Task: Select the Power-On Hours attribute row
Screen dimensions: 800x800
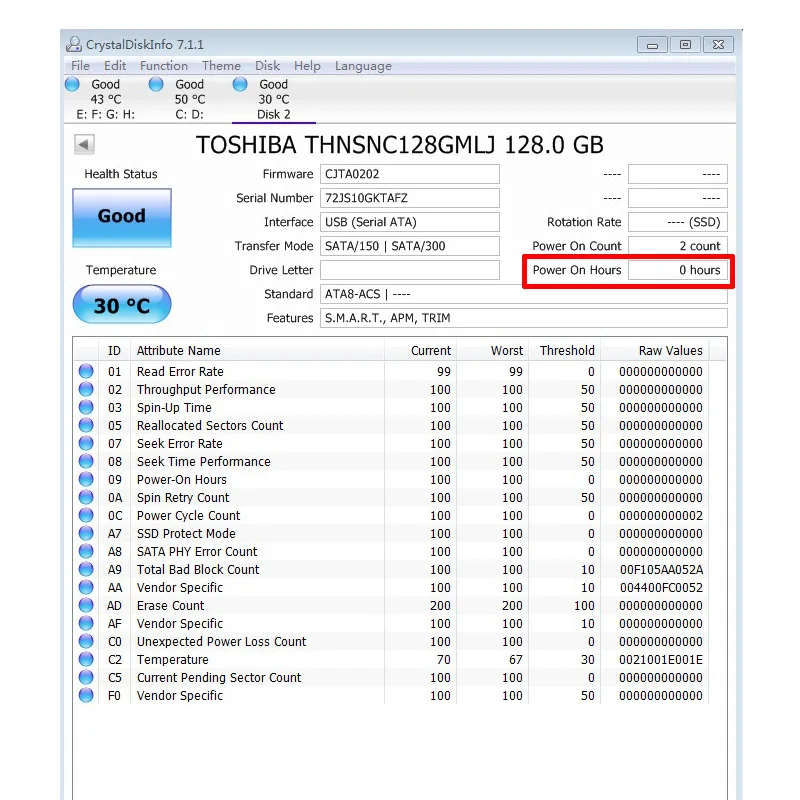Action: click(181, 480)
